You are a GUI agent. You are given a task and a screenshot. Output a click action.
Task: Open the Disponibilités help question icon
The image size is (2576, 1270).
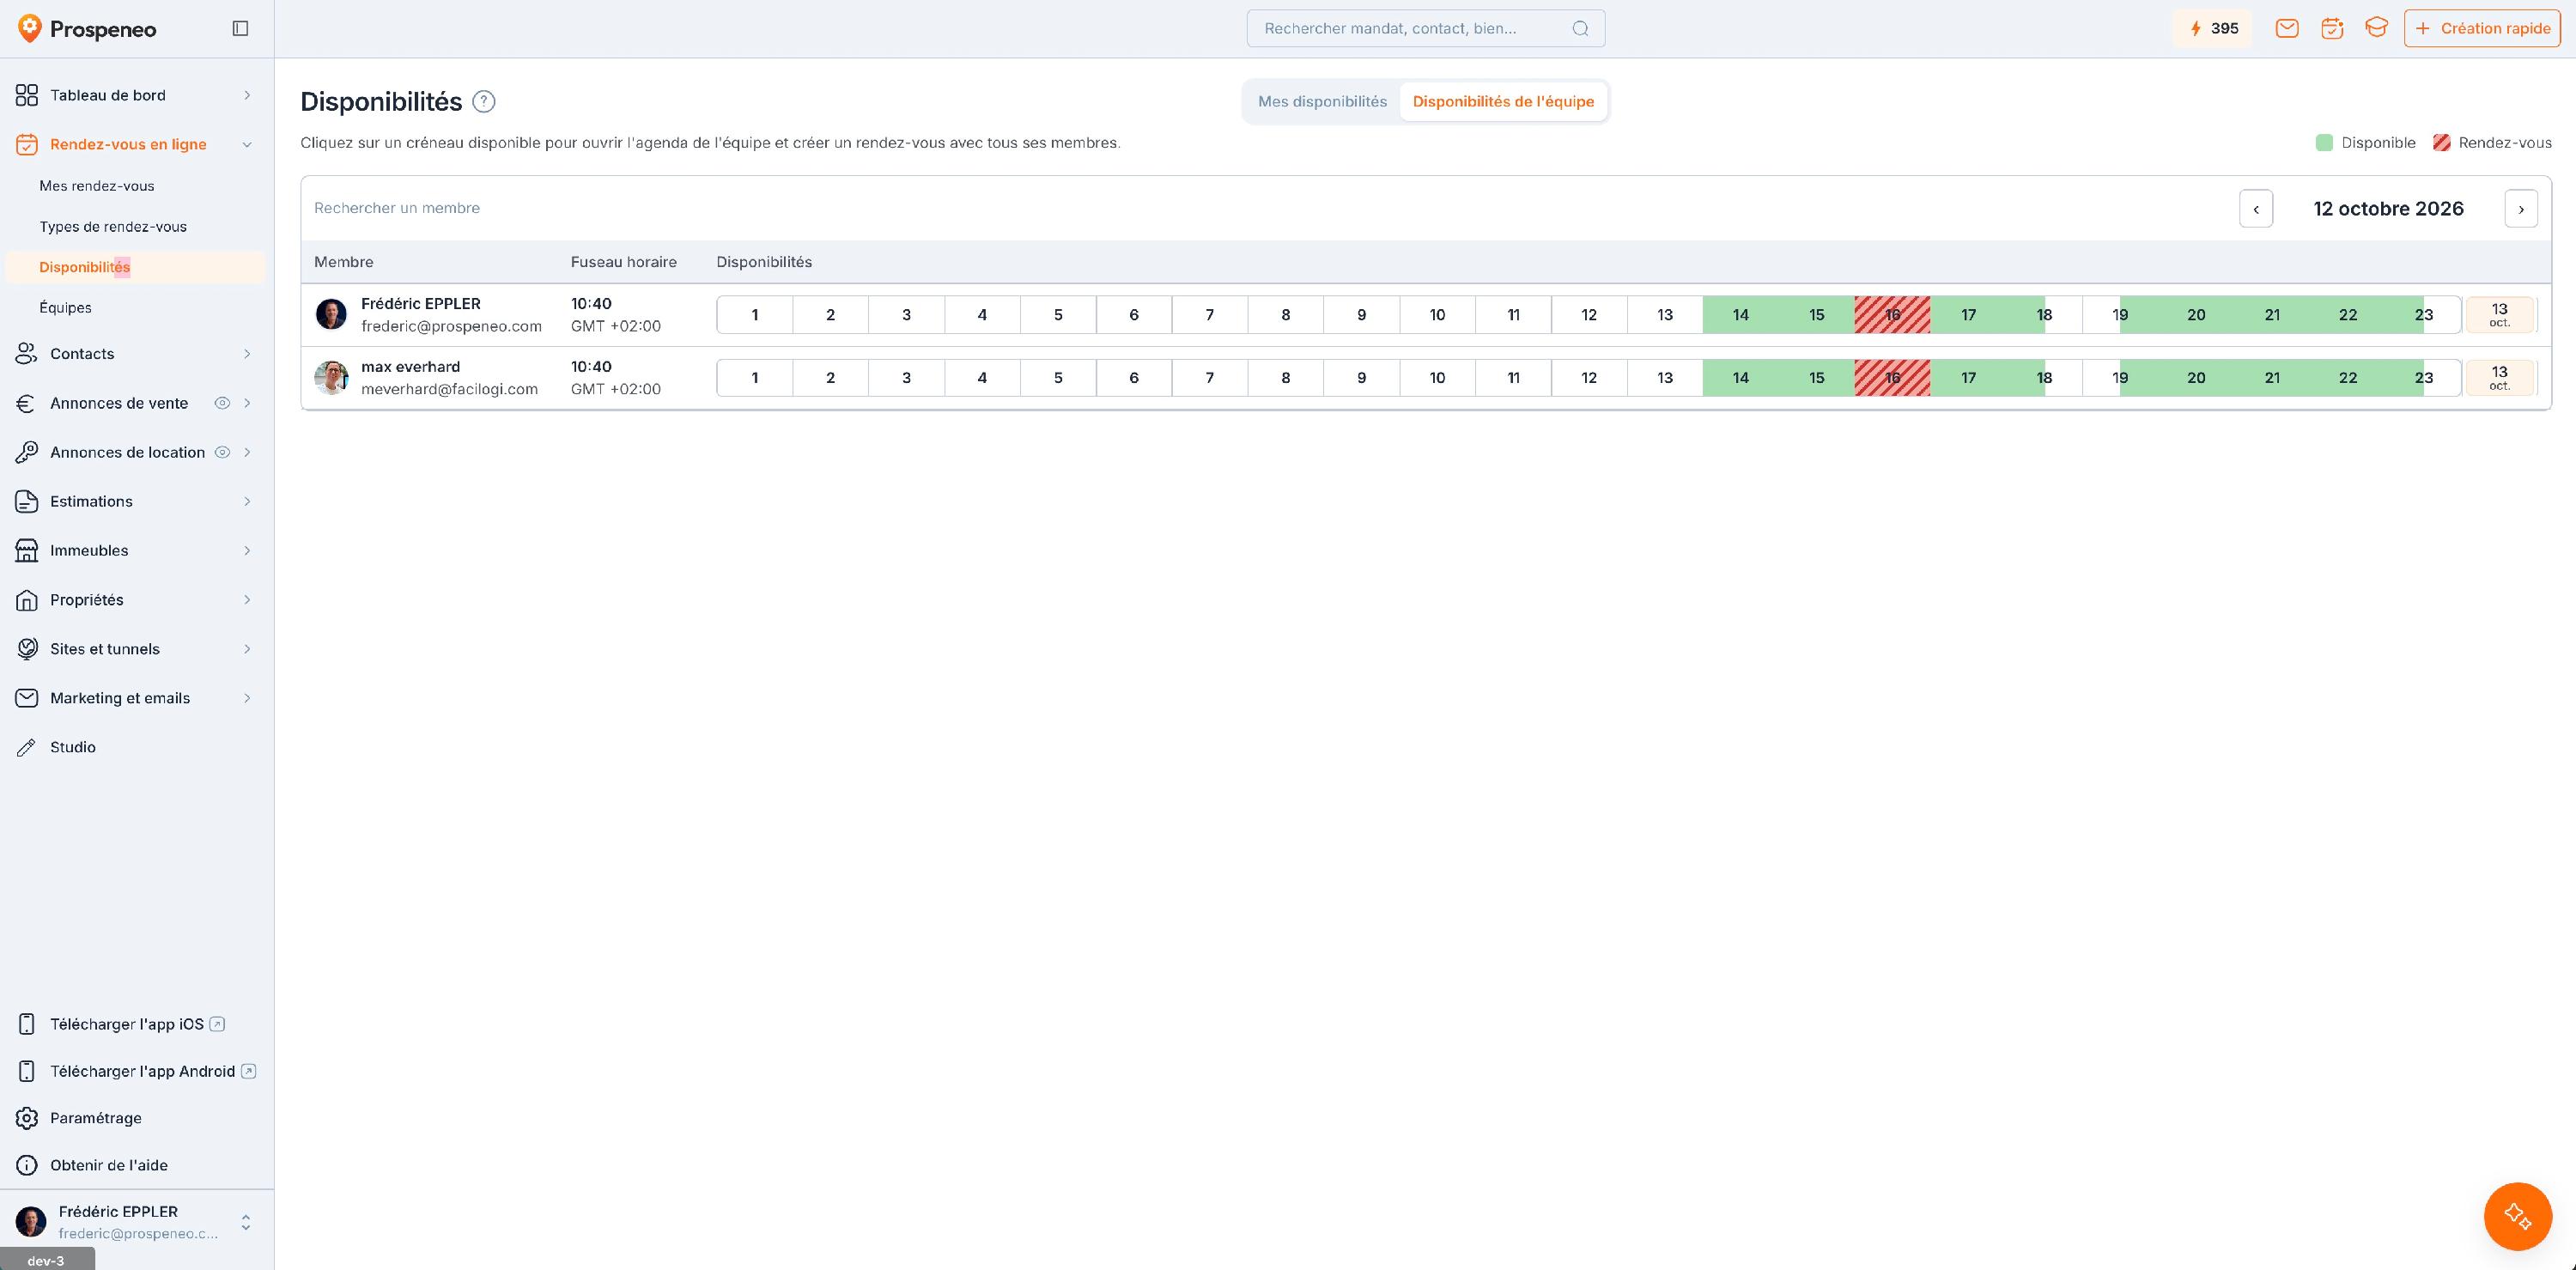click(x=484, y=101)
